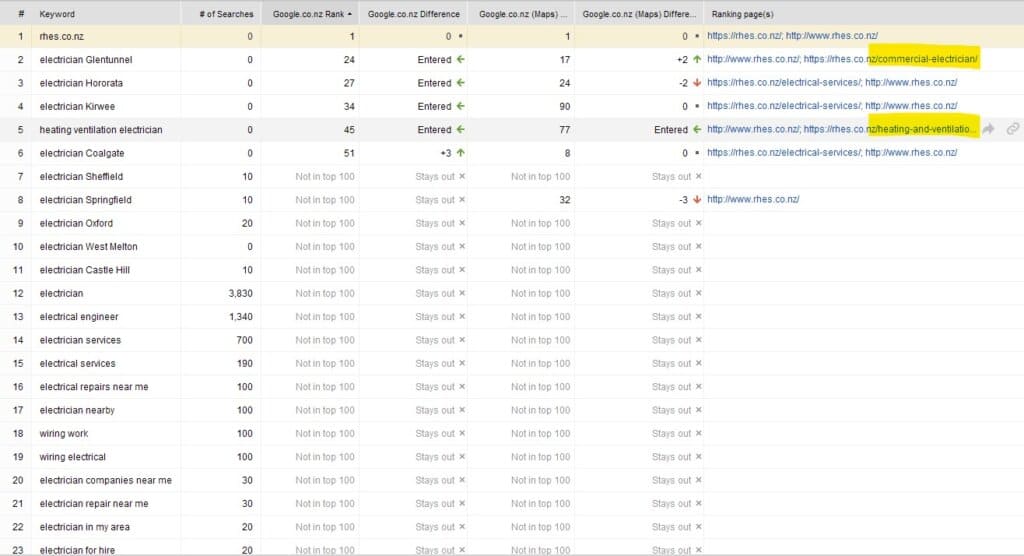Select the electrician West Melton keyword
This screenshot has height=556, width=1024.
point(88,246)
